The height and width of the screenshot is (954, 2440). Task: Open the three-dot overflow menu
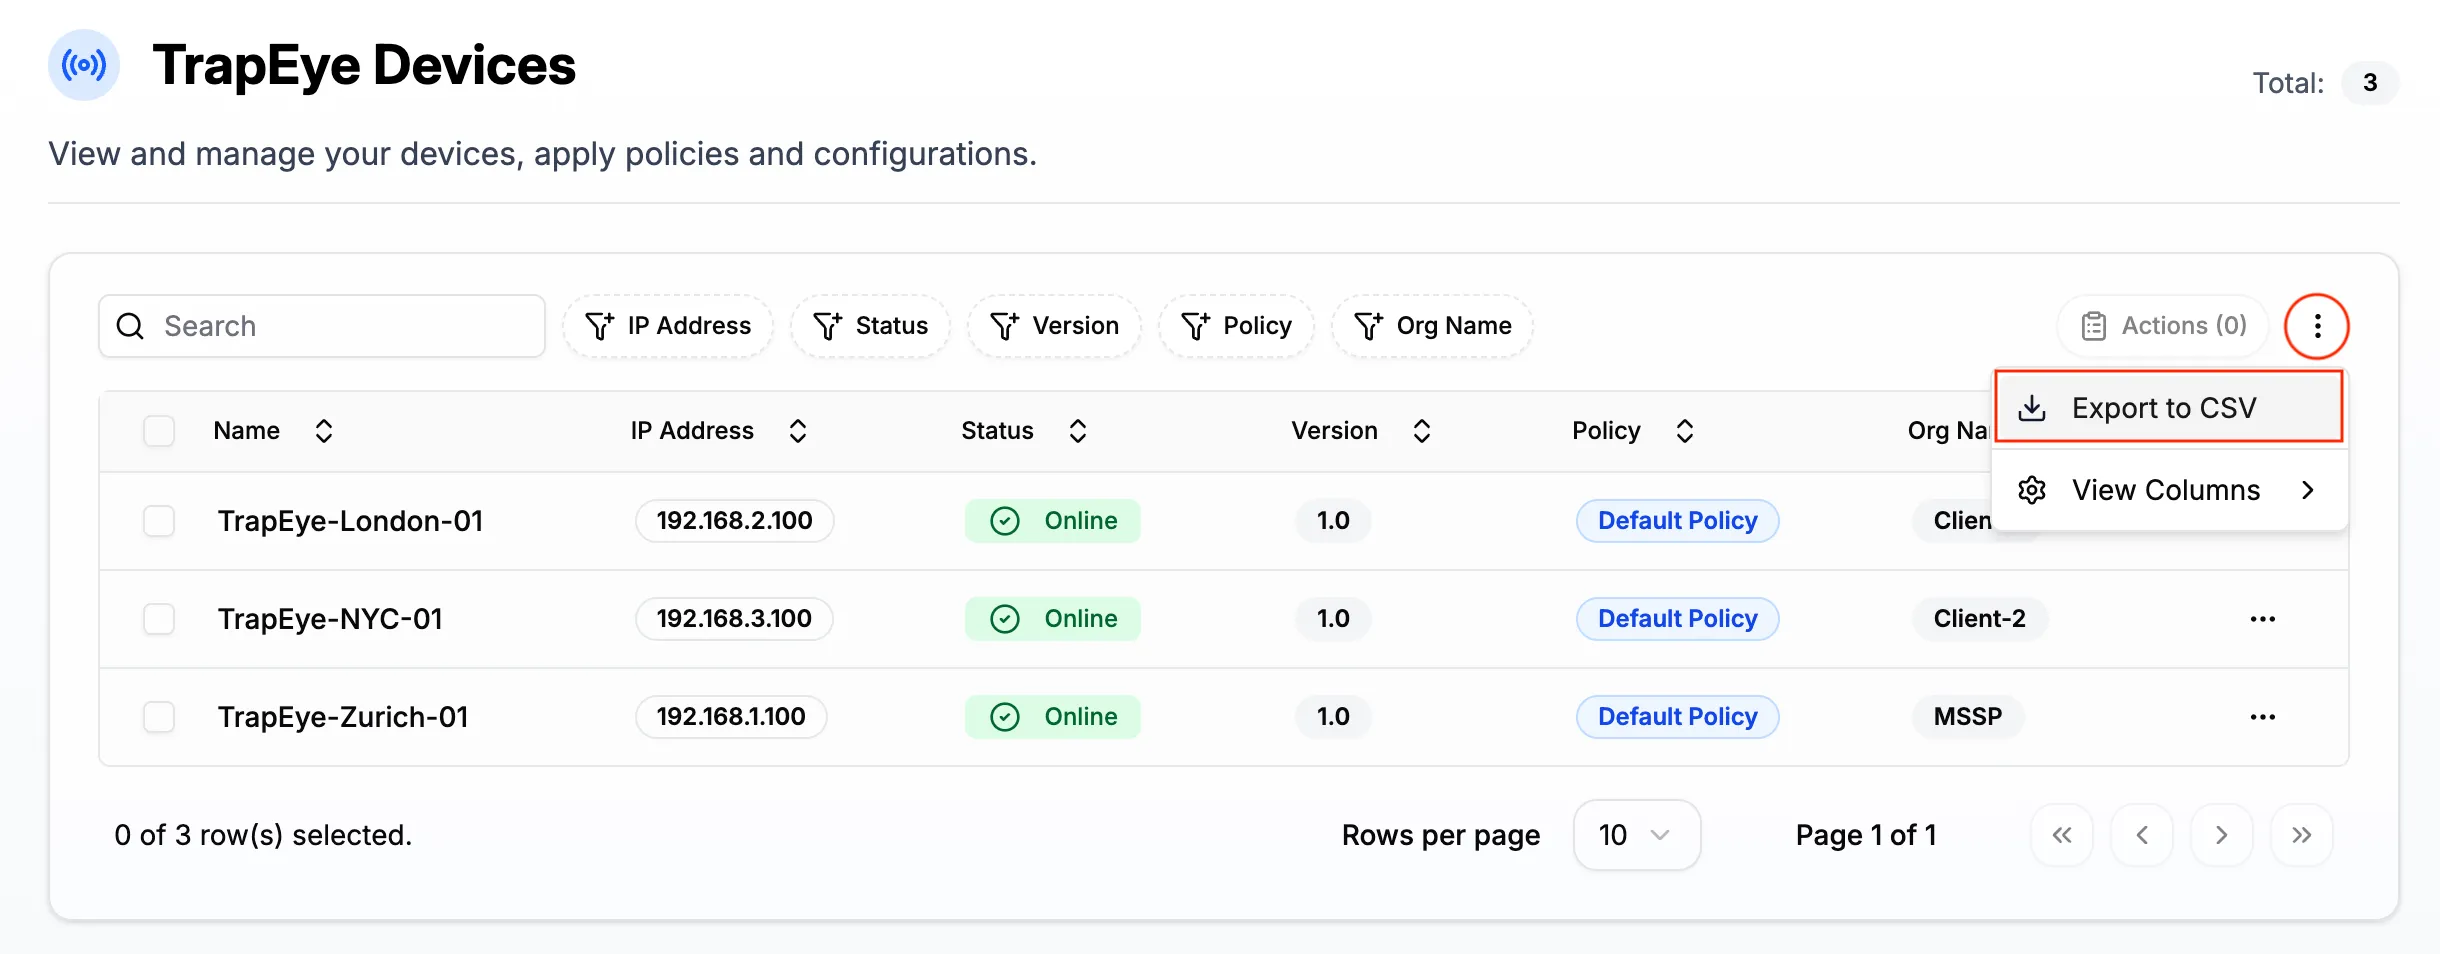pyautogui.click(x=2317, y=326)
